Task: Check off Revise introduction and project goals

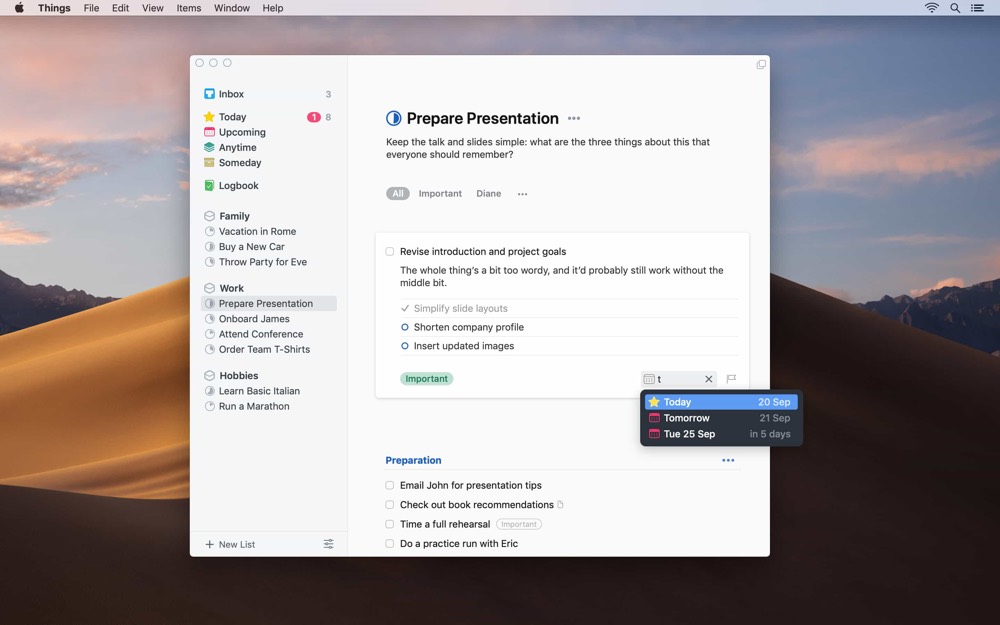Action: (x=390, y=252)
